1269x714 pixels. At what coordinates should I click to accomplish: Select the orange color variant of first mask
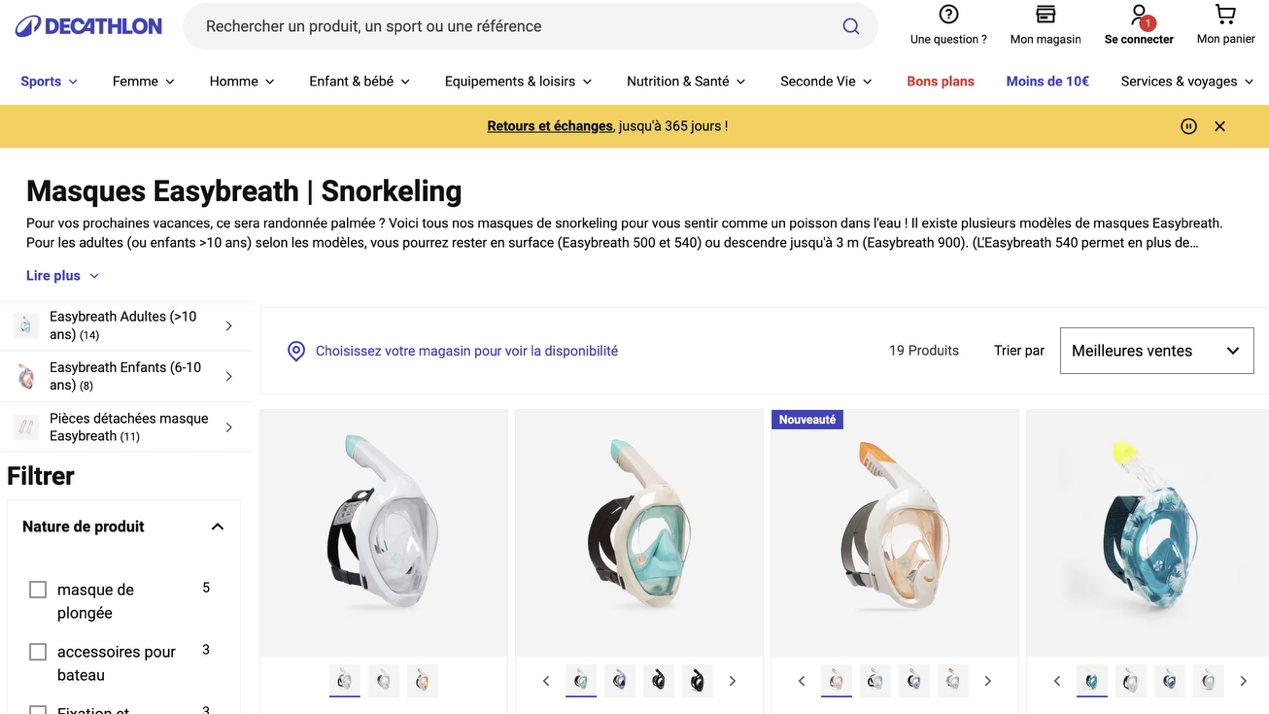tap(422, 681)
